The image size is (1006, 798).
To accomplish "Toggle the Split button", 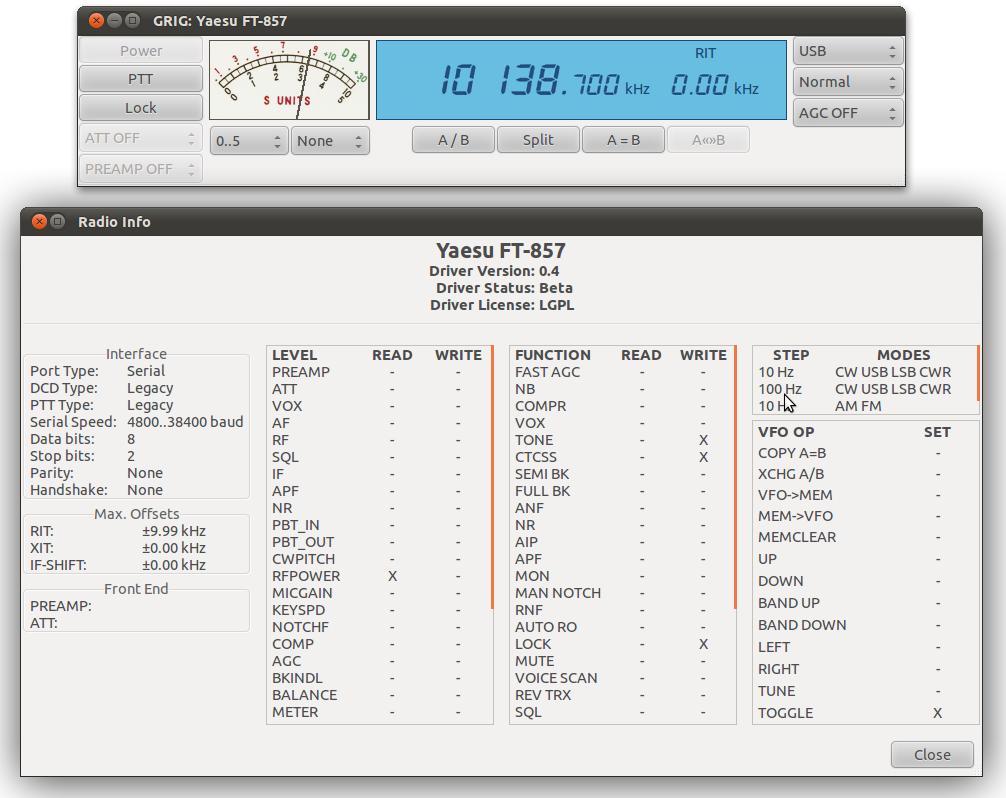I will (x=538, y=140).
